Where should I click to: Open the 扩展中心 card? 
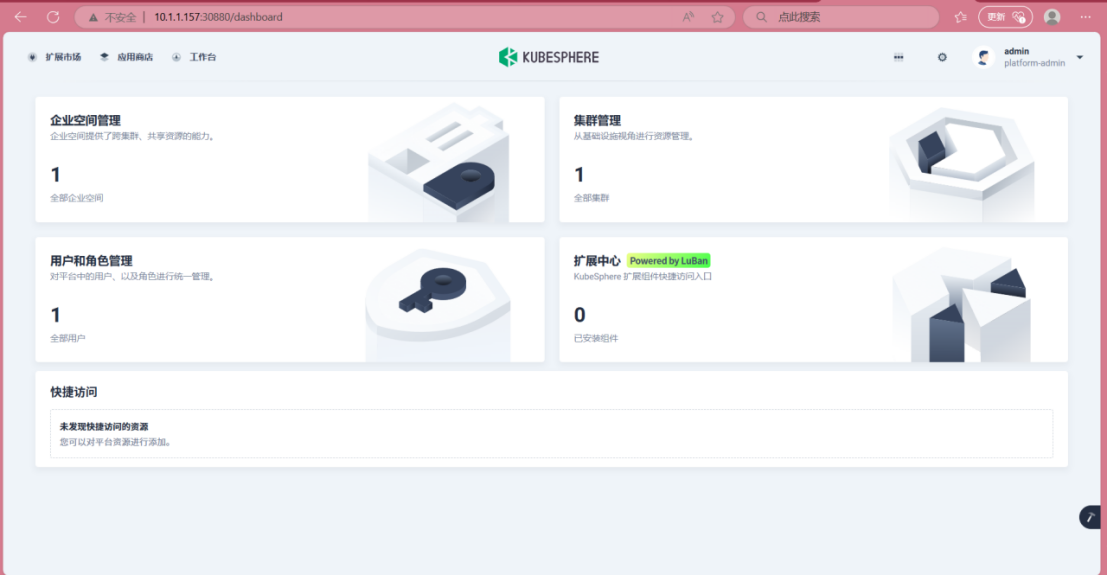[x=813, y=300]
